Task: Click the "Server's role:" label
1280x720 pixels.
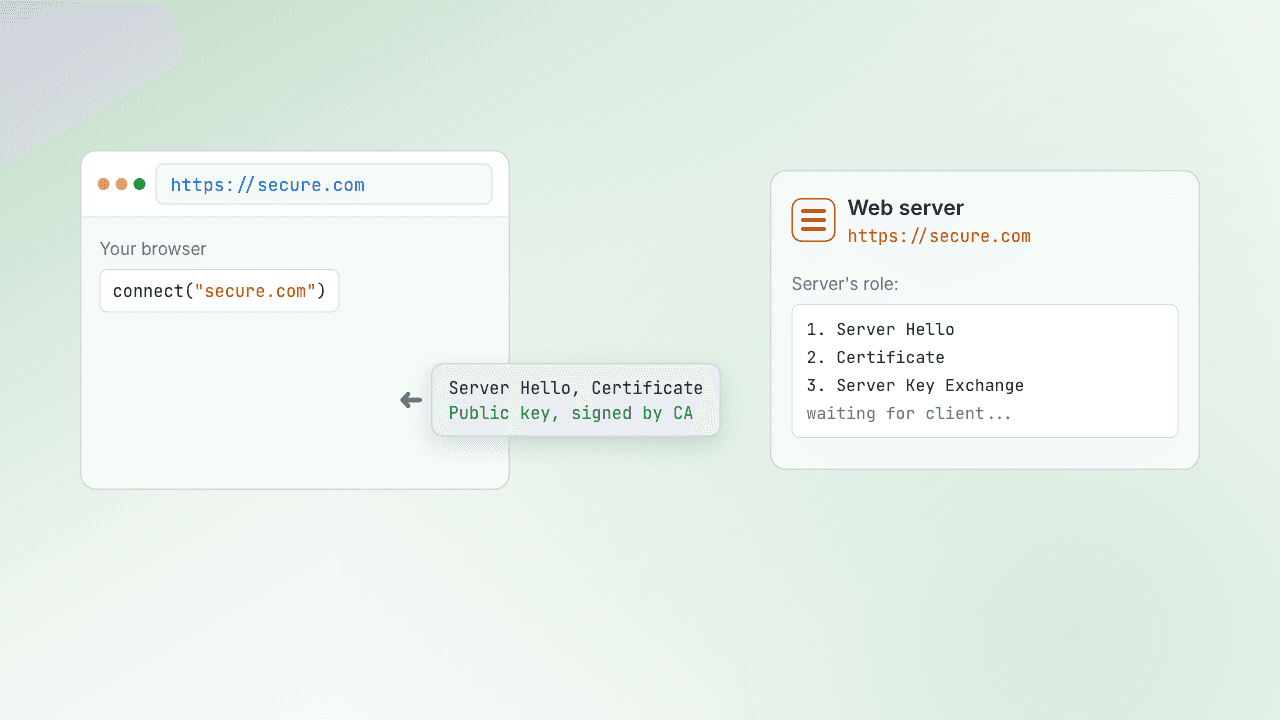Action: click(845, 284)
